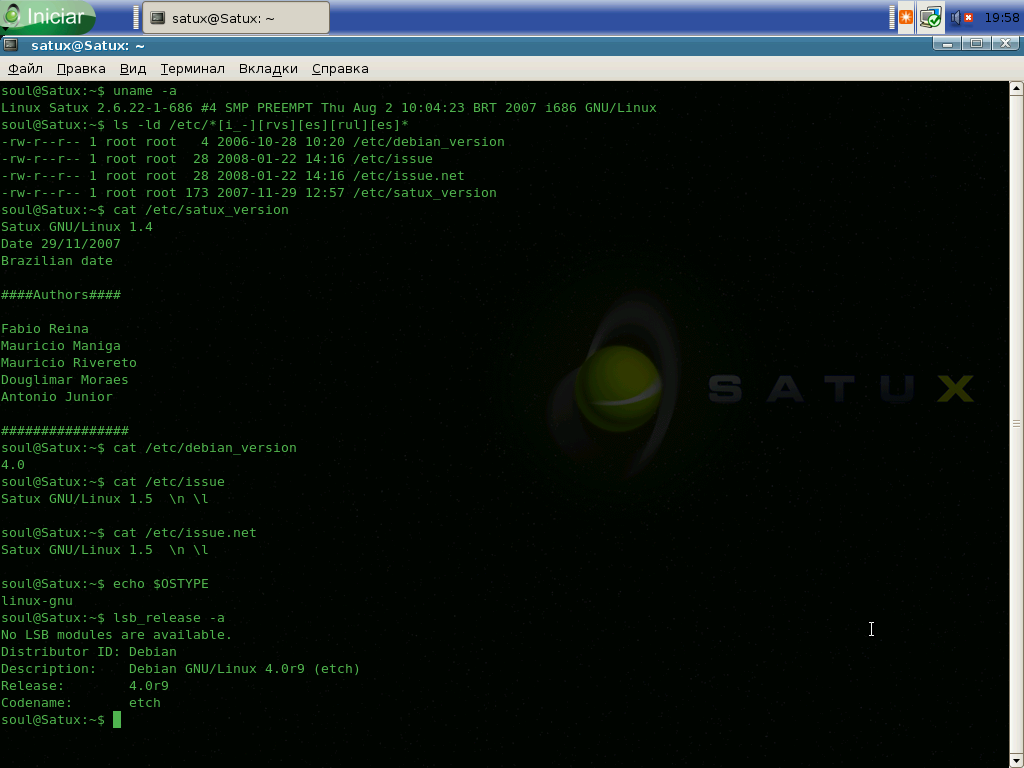
Task: Open the window menu icon in title bar
Action: (10, 45)
